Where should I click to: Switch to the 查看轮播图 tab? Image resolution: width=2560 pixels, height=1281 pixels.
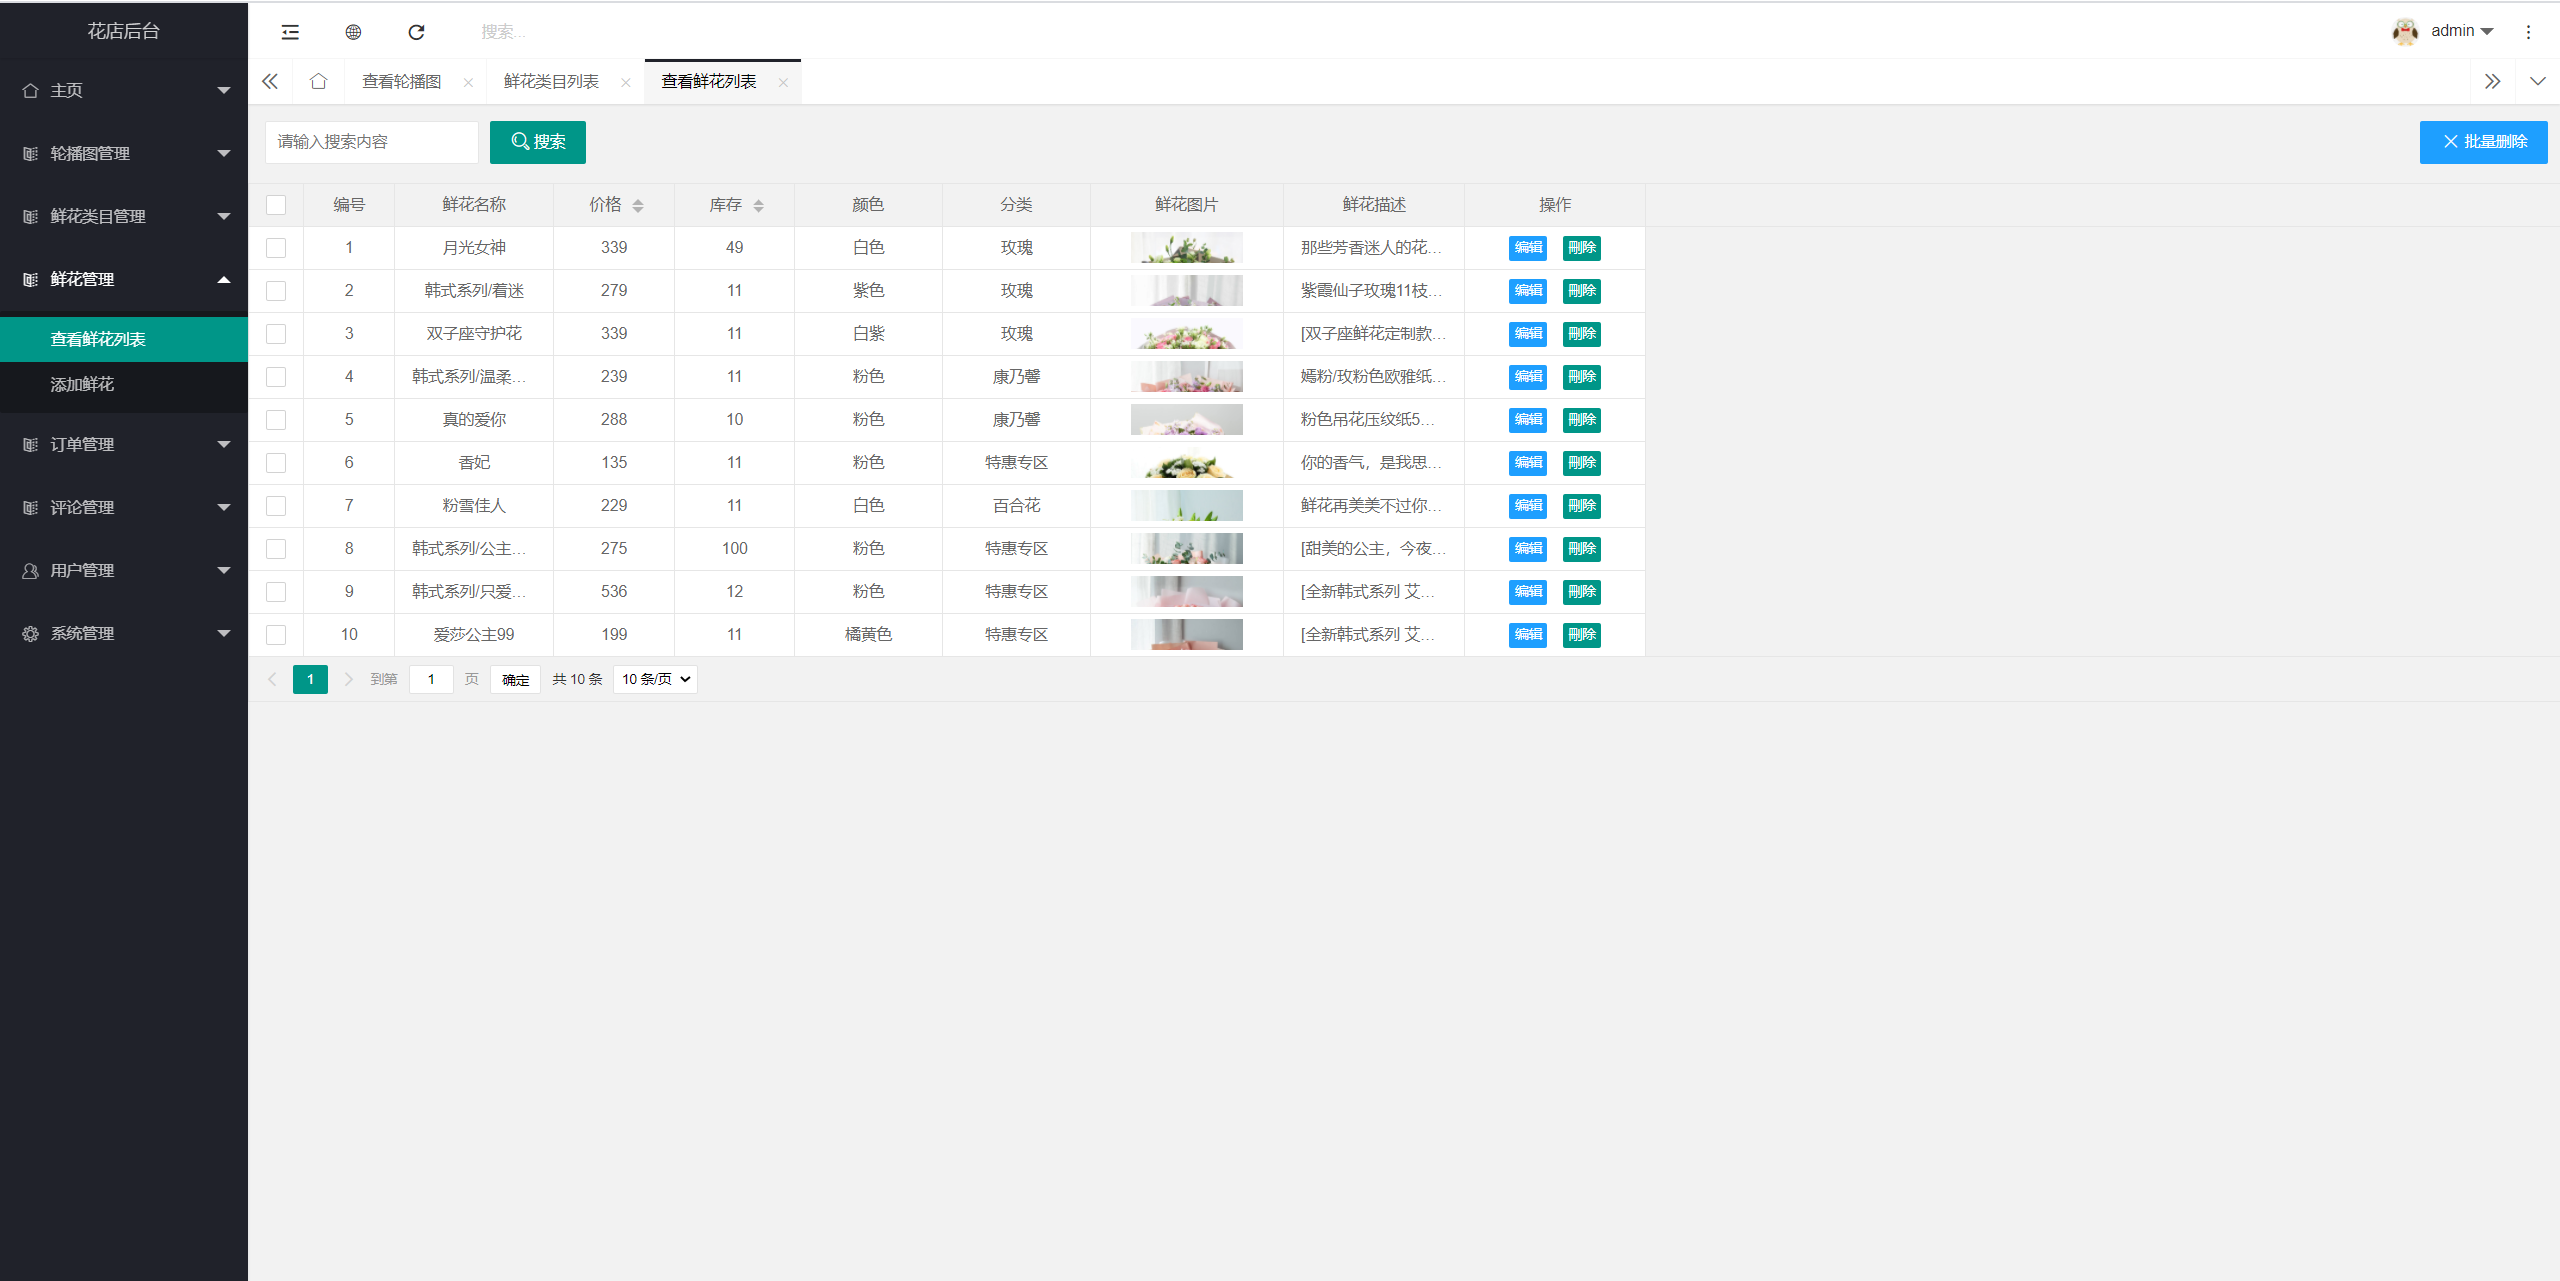pyautogui.click(x=402, y=82)
